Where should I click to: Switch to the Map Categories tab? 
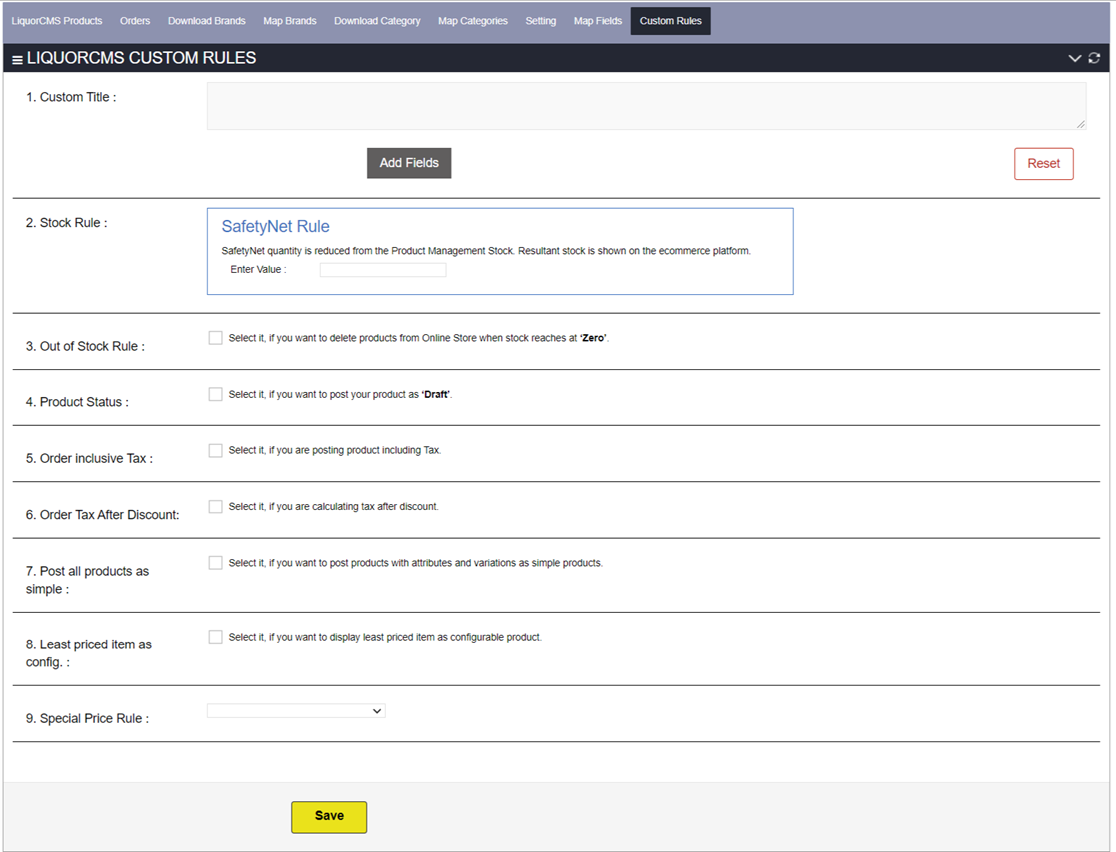tap(473, 21)
